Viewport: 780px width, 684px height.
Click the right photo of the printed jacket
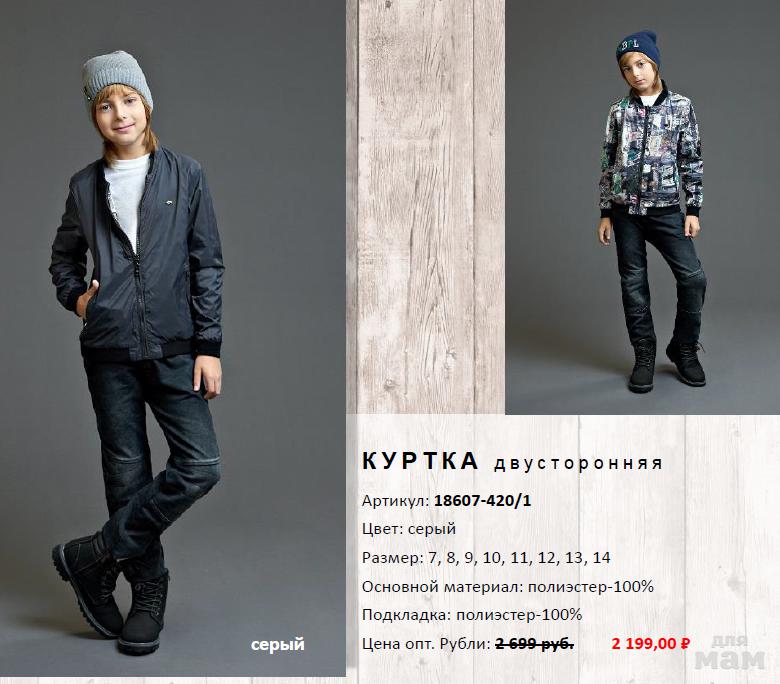pos(642,207)
